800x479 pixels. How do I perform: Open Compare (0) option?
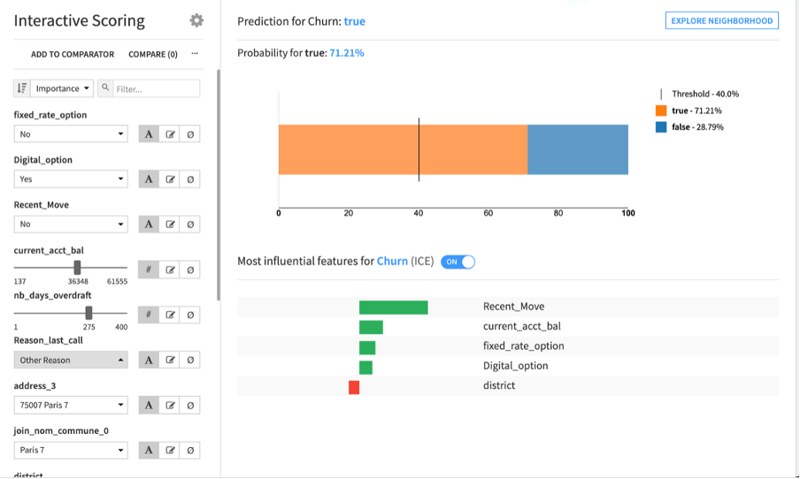[x=153, y=54]
